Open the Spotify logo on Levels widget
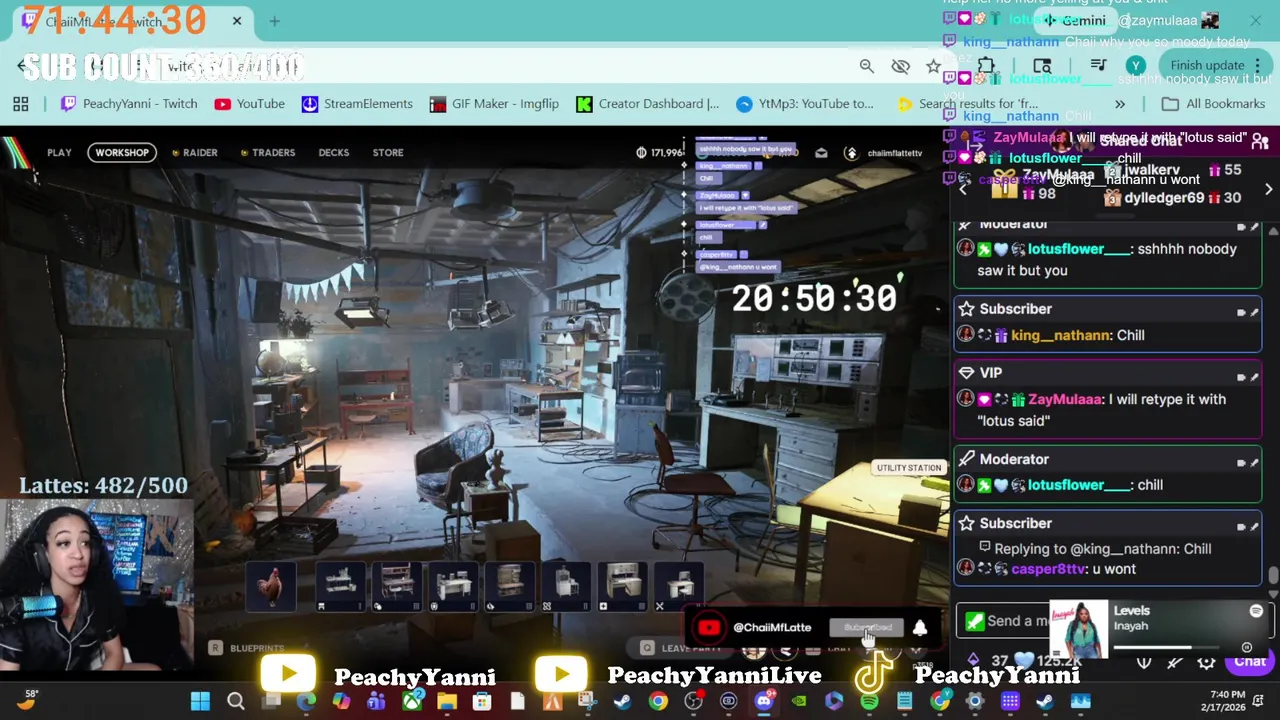The image size is (1280, 720). (1256, 611)
